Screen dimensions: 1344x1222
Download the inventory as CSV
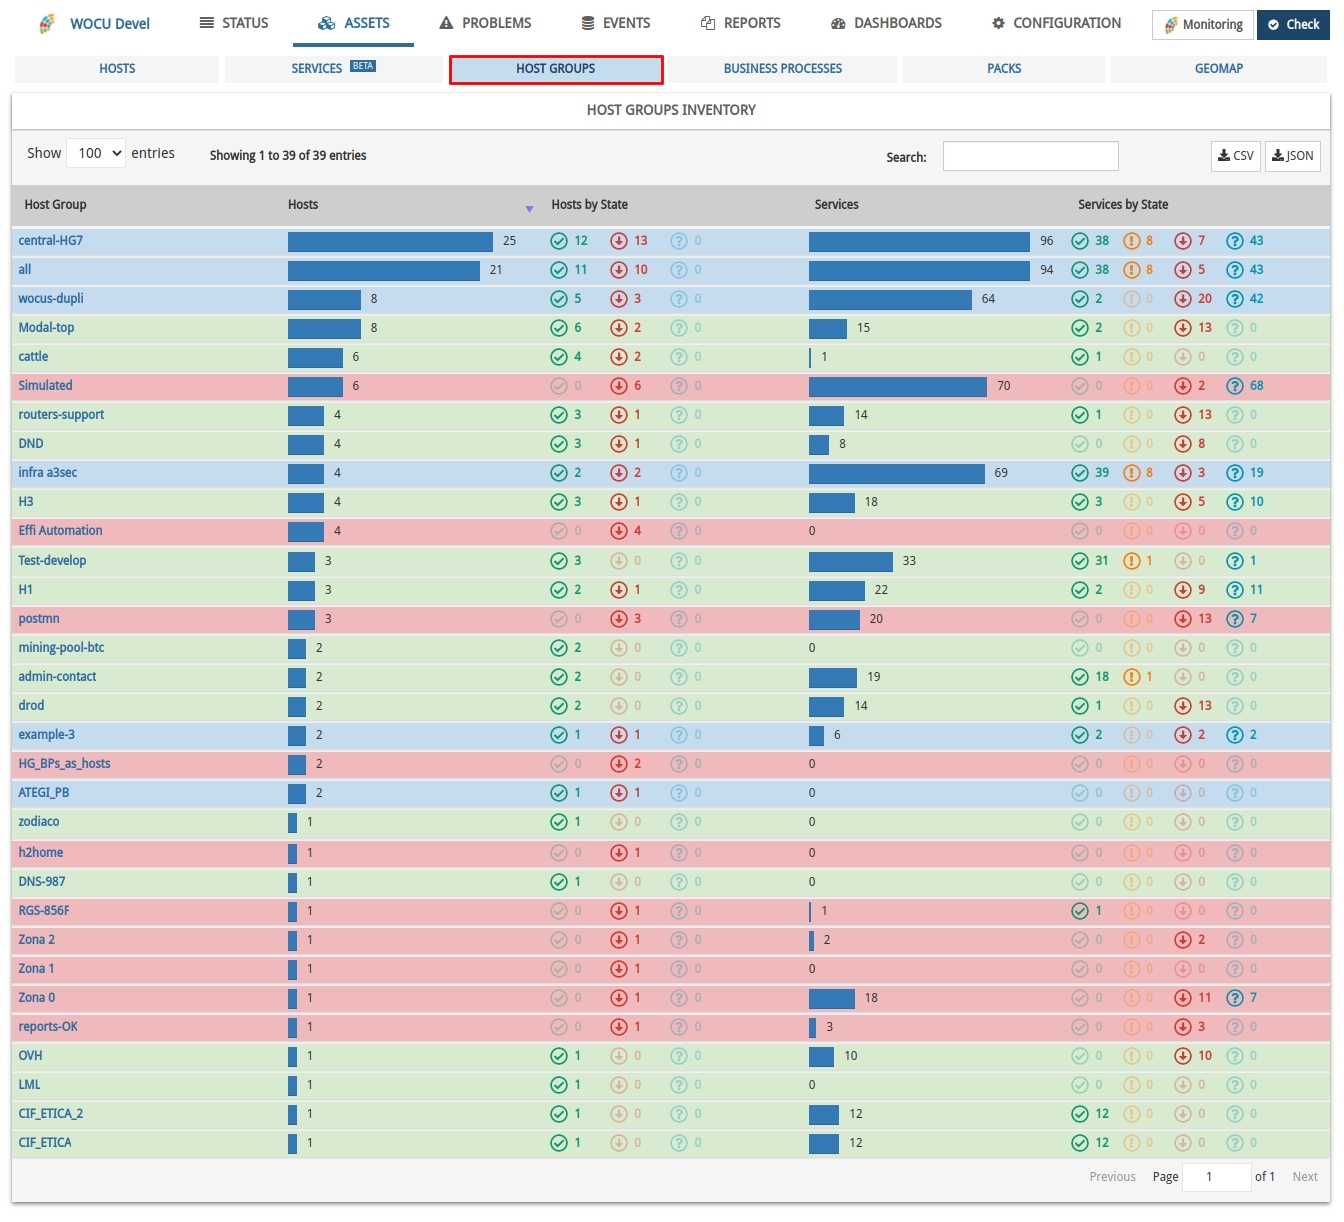click(x=1236, y=156)
